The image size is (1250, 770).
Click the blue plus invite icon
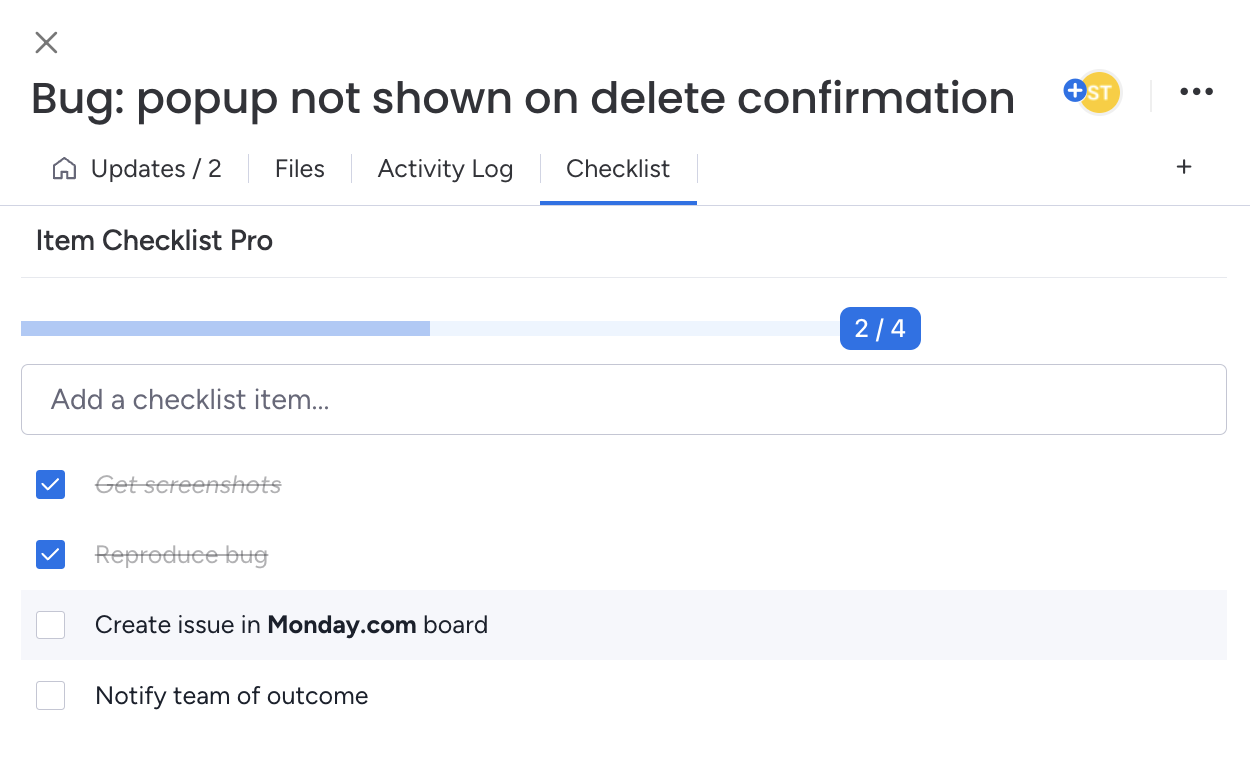click(x=1074, y=91)
